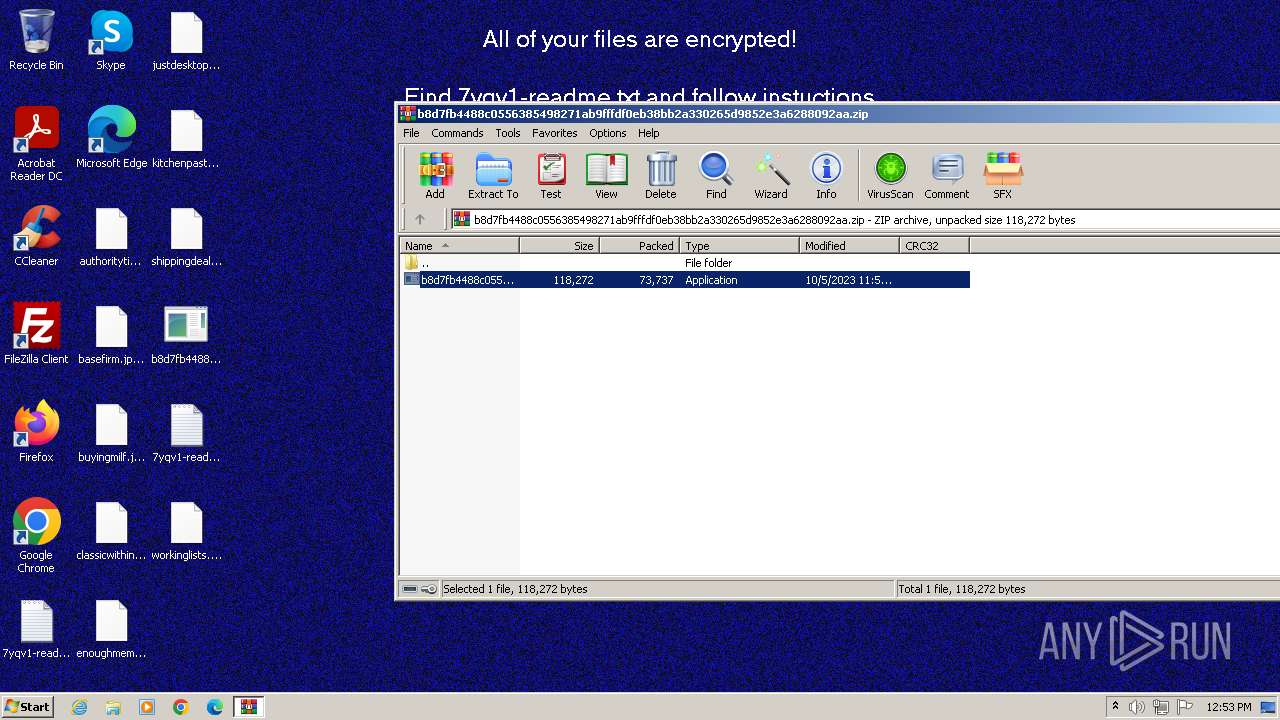Viewport: 1280px width, 720px height.
Task: Click the Start button
Action: (x=28, y=707)
